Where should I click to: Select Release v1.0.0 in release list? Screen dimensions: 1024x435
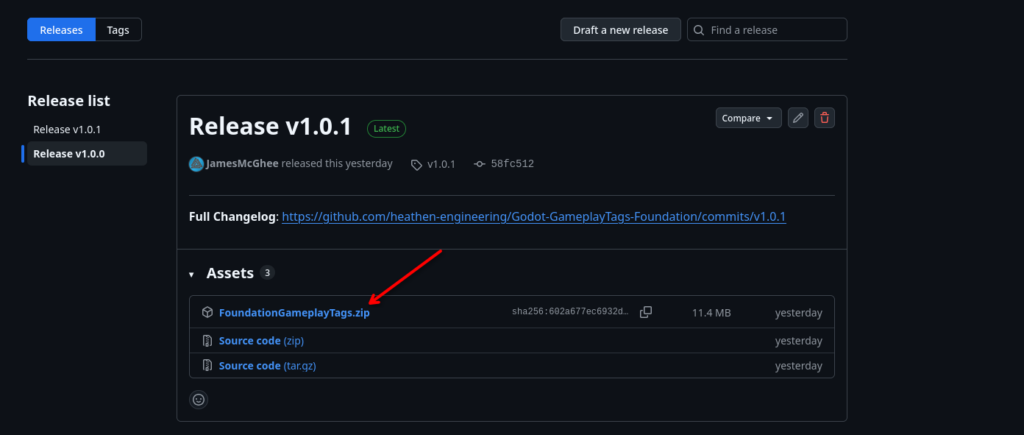pyautogui.click(x=87, y=153)
